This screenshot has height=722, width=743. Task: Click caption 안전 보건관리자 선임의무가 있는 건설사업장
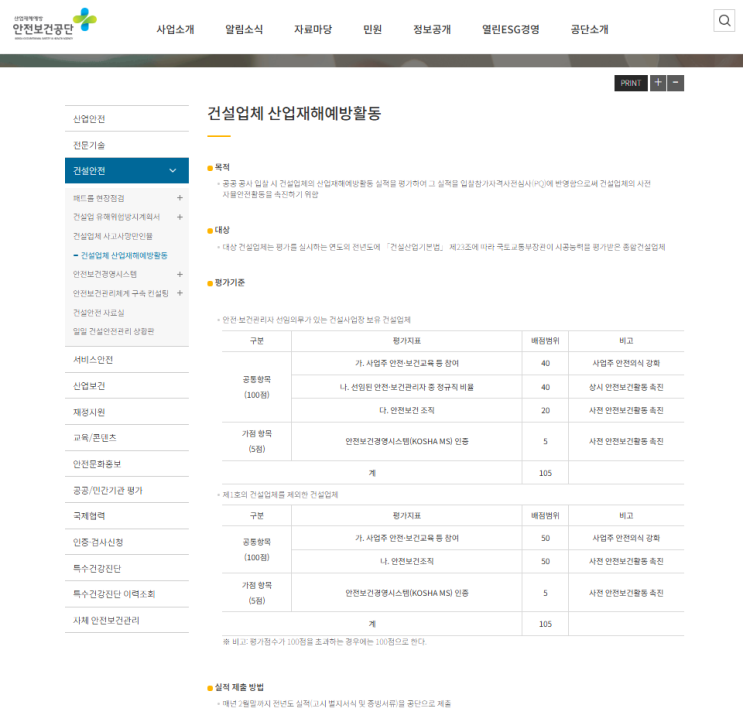click(x=317, y=320)
